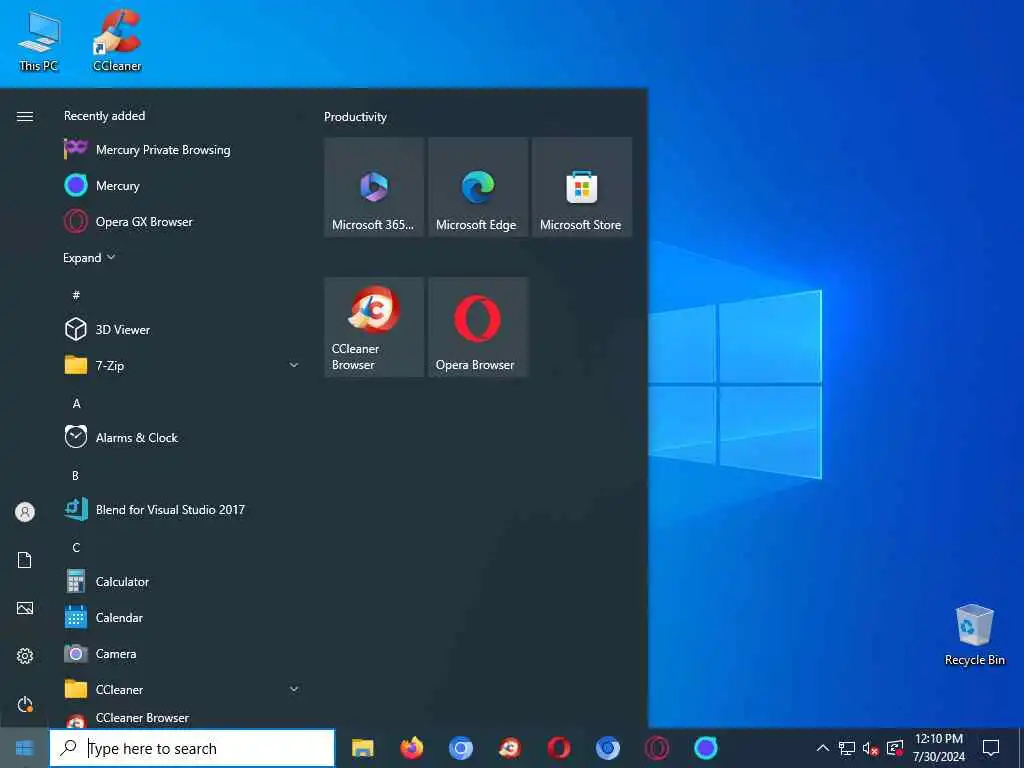
Task: Click the # letter header in app list
Action: tap(76, 295)
